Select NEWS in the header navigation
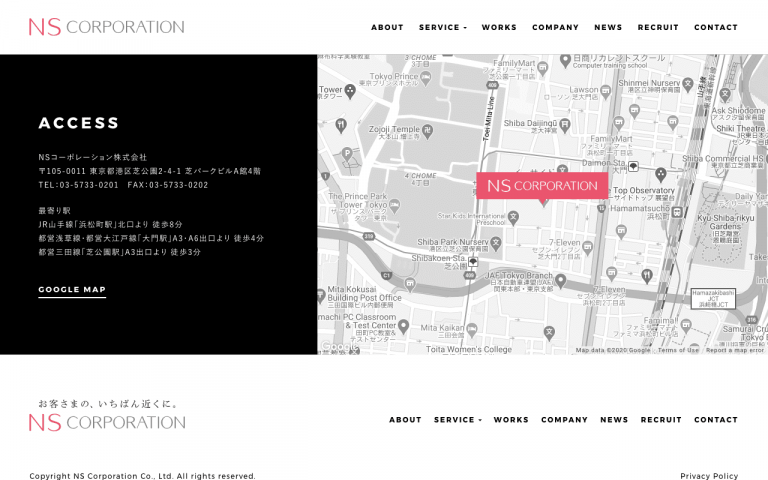Viewport: 768px width, 480px height. 608,27
